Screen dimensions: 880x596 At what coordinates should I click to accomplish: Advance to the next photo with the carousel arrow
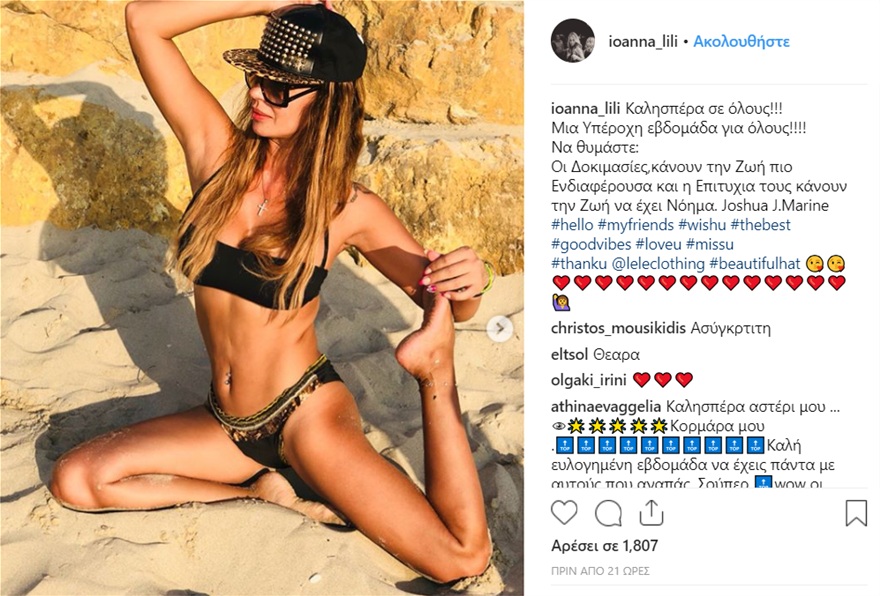[x=500, y=329]
